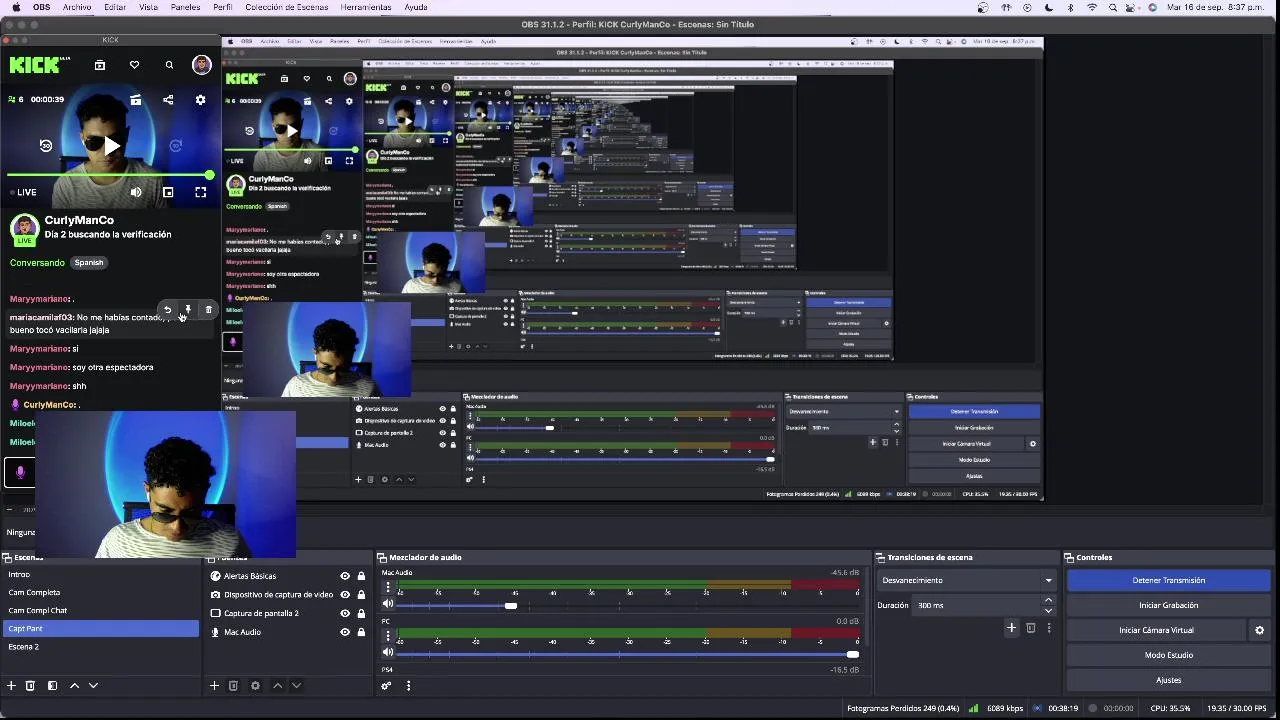Image resolution: width=1280 pixels, height=720 pixels.
Task: Add a scene transition with plus button
Action: coord(1011,628)
